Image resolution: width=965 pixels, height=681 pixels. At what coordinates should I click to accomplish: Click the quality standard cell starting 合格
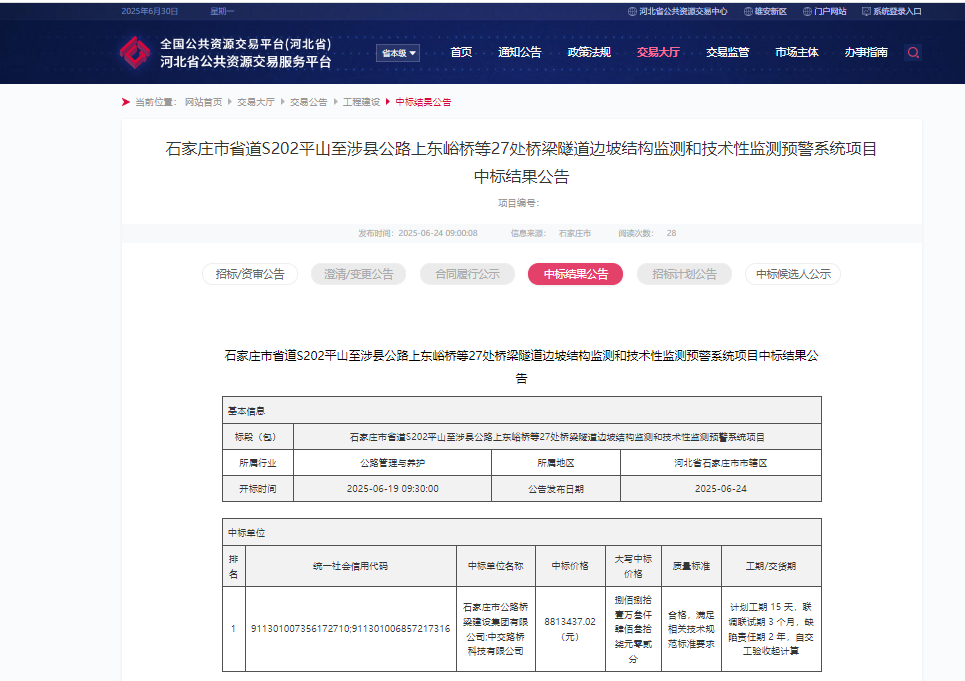pyautogui.click(x=691, y=629)
